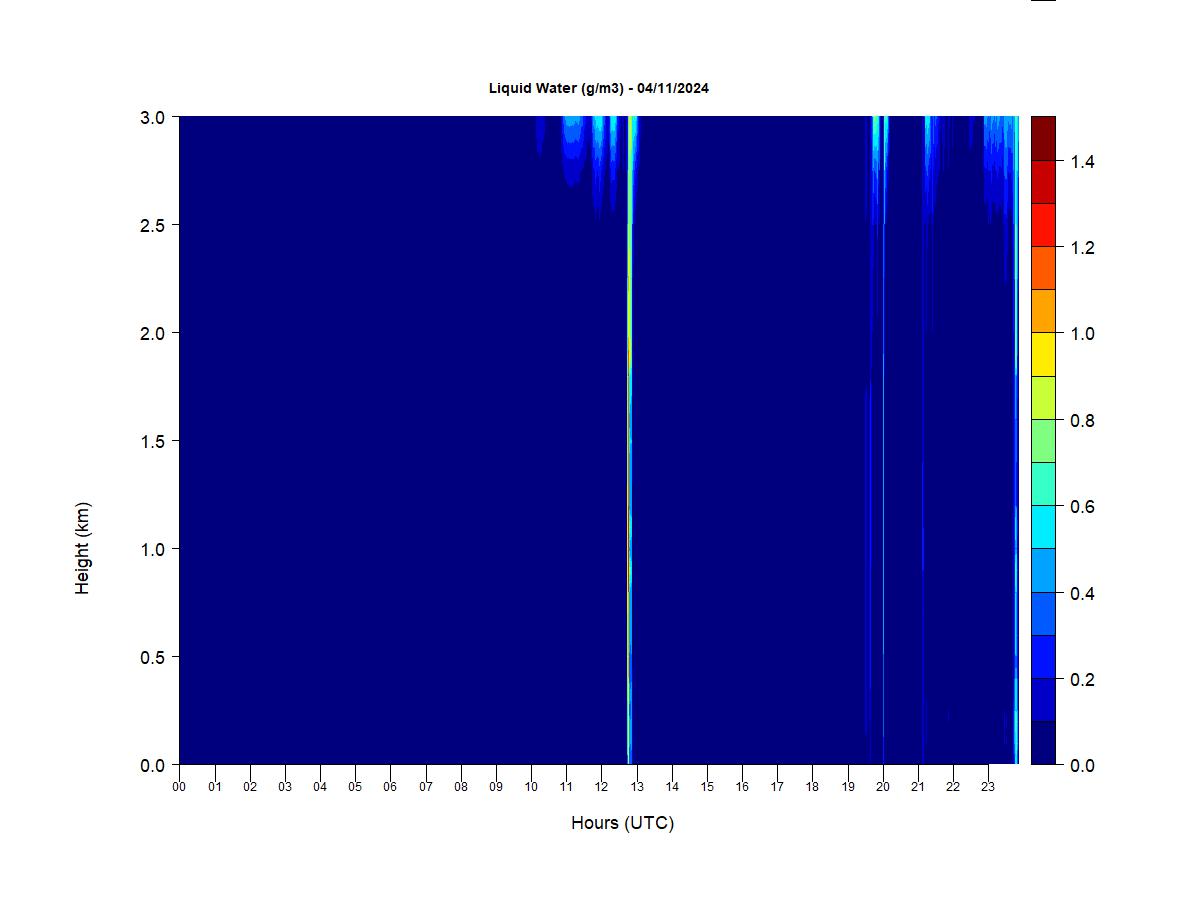The image size is (1200, 900).
Task: Click the '3.0' height axis tick label
Action: point(152,117)
